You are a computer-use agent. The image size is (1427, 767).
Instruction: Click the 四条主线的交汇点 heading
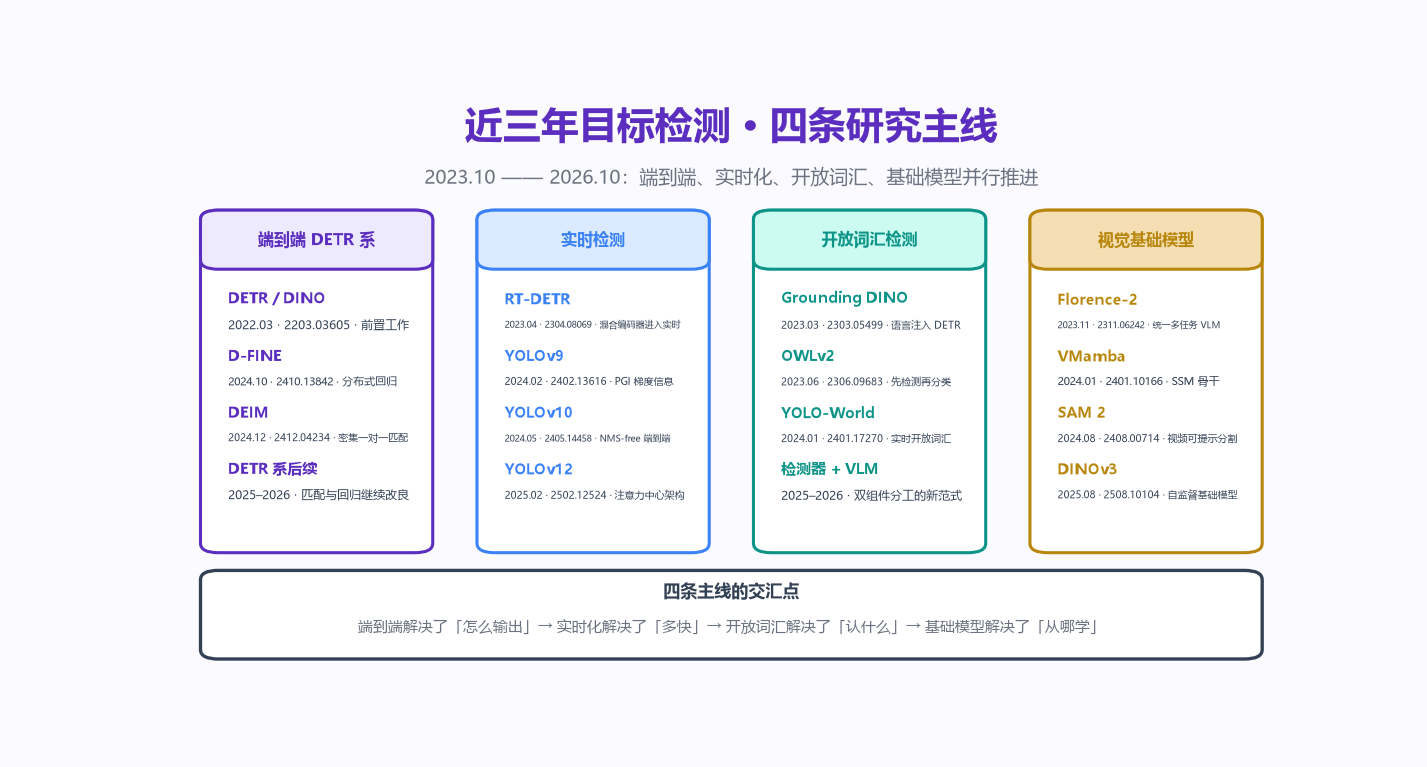click(x=731, y=592)
